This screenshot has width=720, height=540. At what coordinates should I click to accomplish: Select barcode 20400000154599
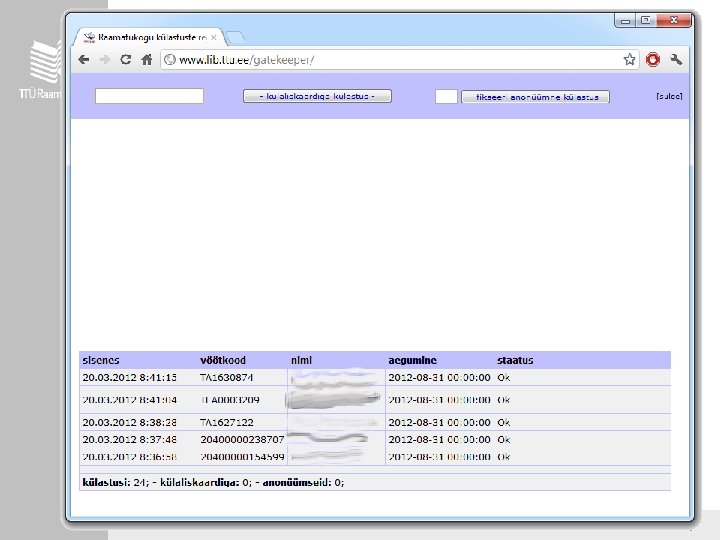pyautogui.click(x=242, y=457)
